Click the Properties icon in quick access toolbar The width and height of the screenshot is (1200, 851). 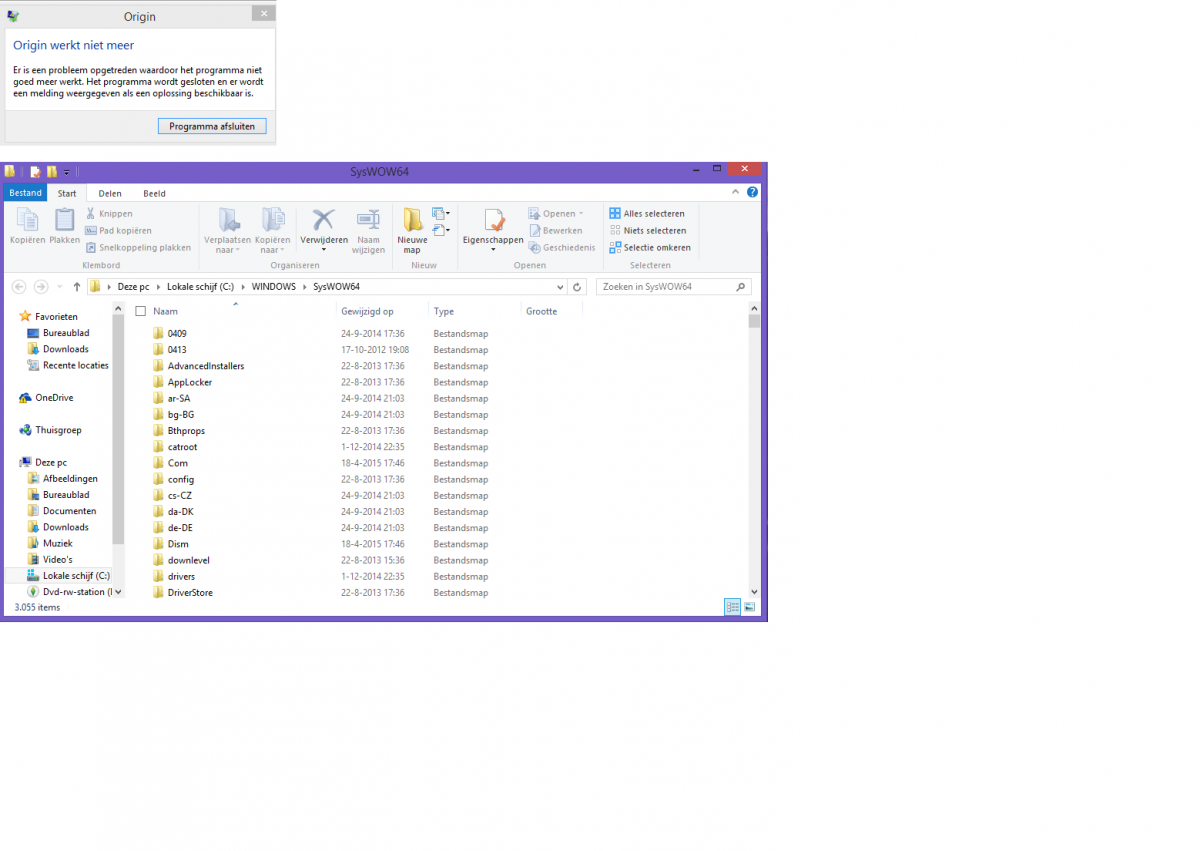pyautogui.click(x=35, y=172)
